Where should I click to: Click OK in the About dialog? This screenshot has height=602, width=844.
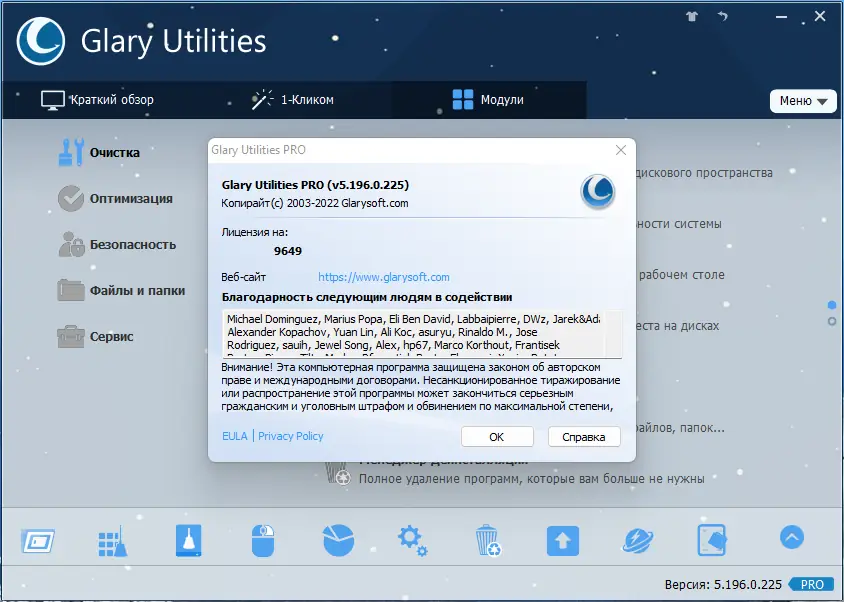pyautogui.click(x=498, y=436)
